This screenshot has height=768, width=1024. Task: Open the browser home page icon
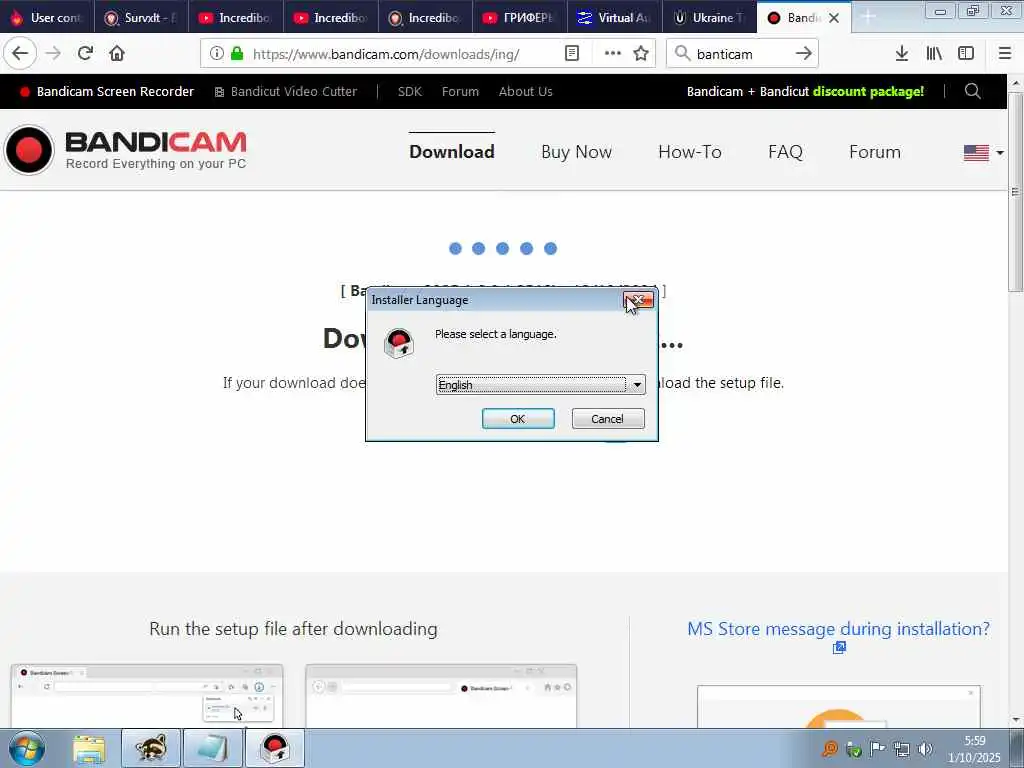(x=117, y=54)
